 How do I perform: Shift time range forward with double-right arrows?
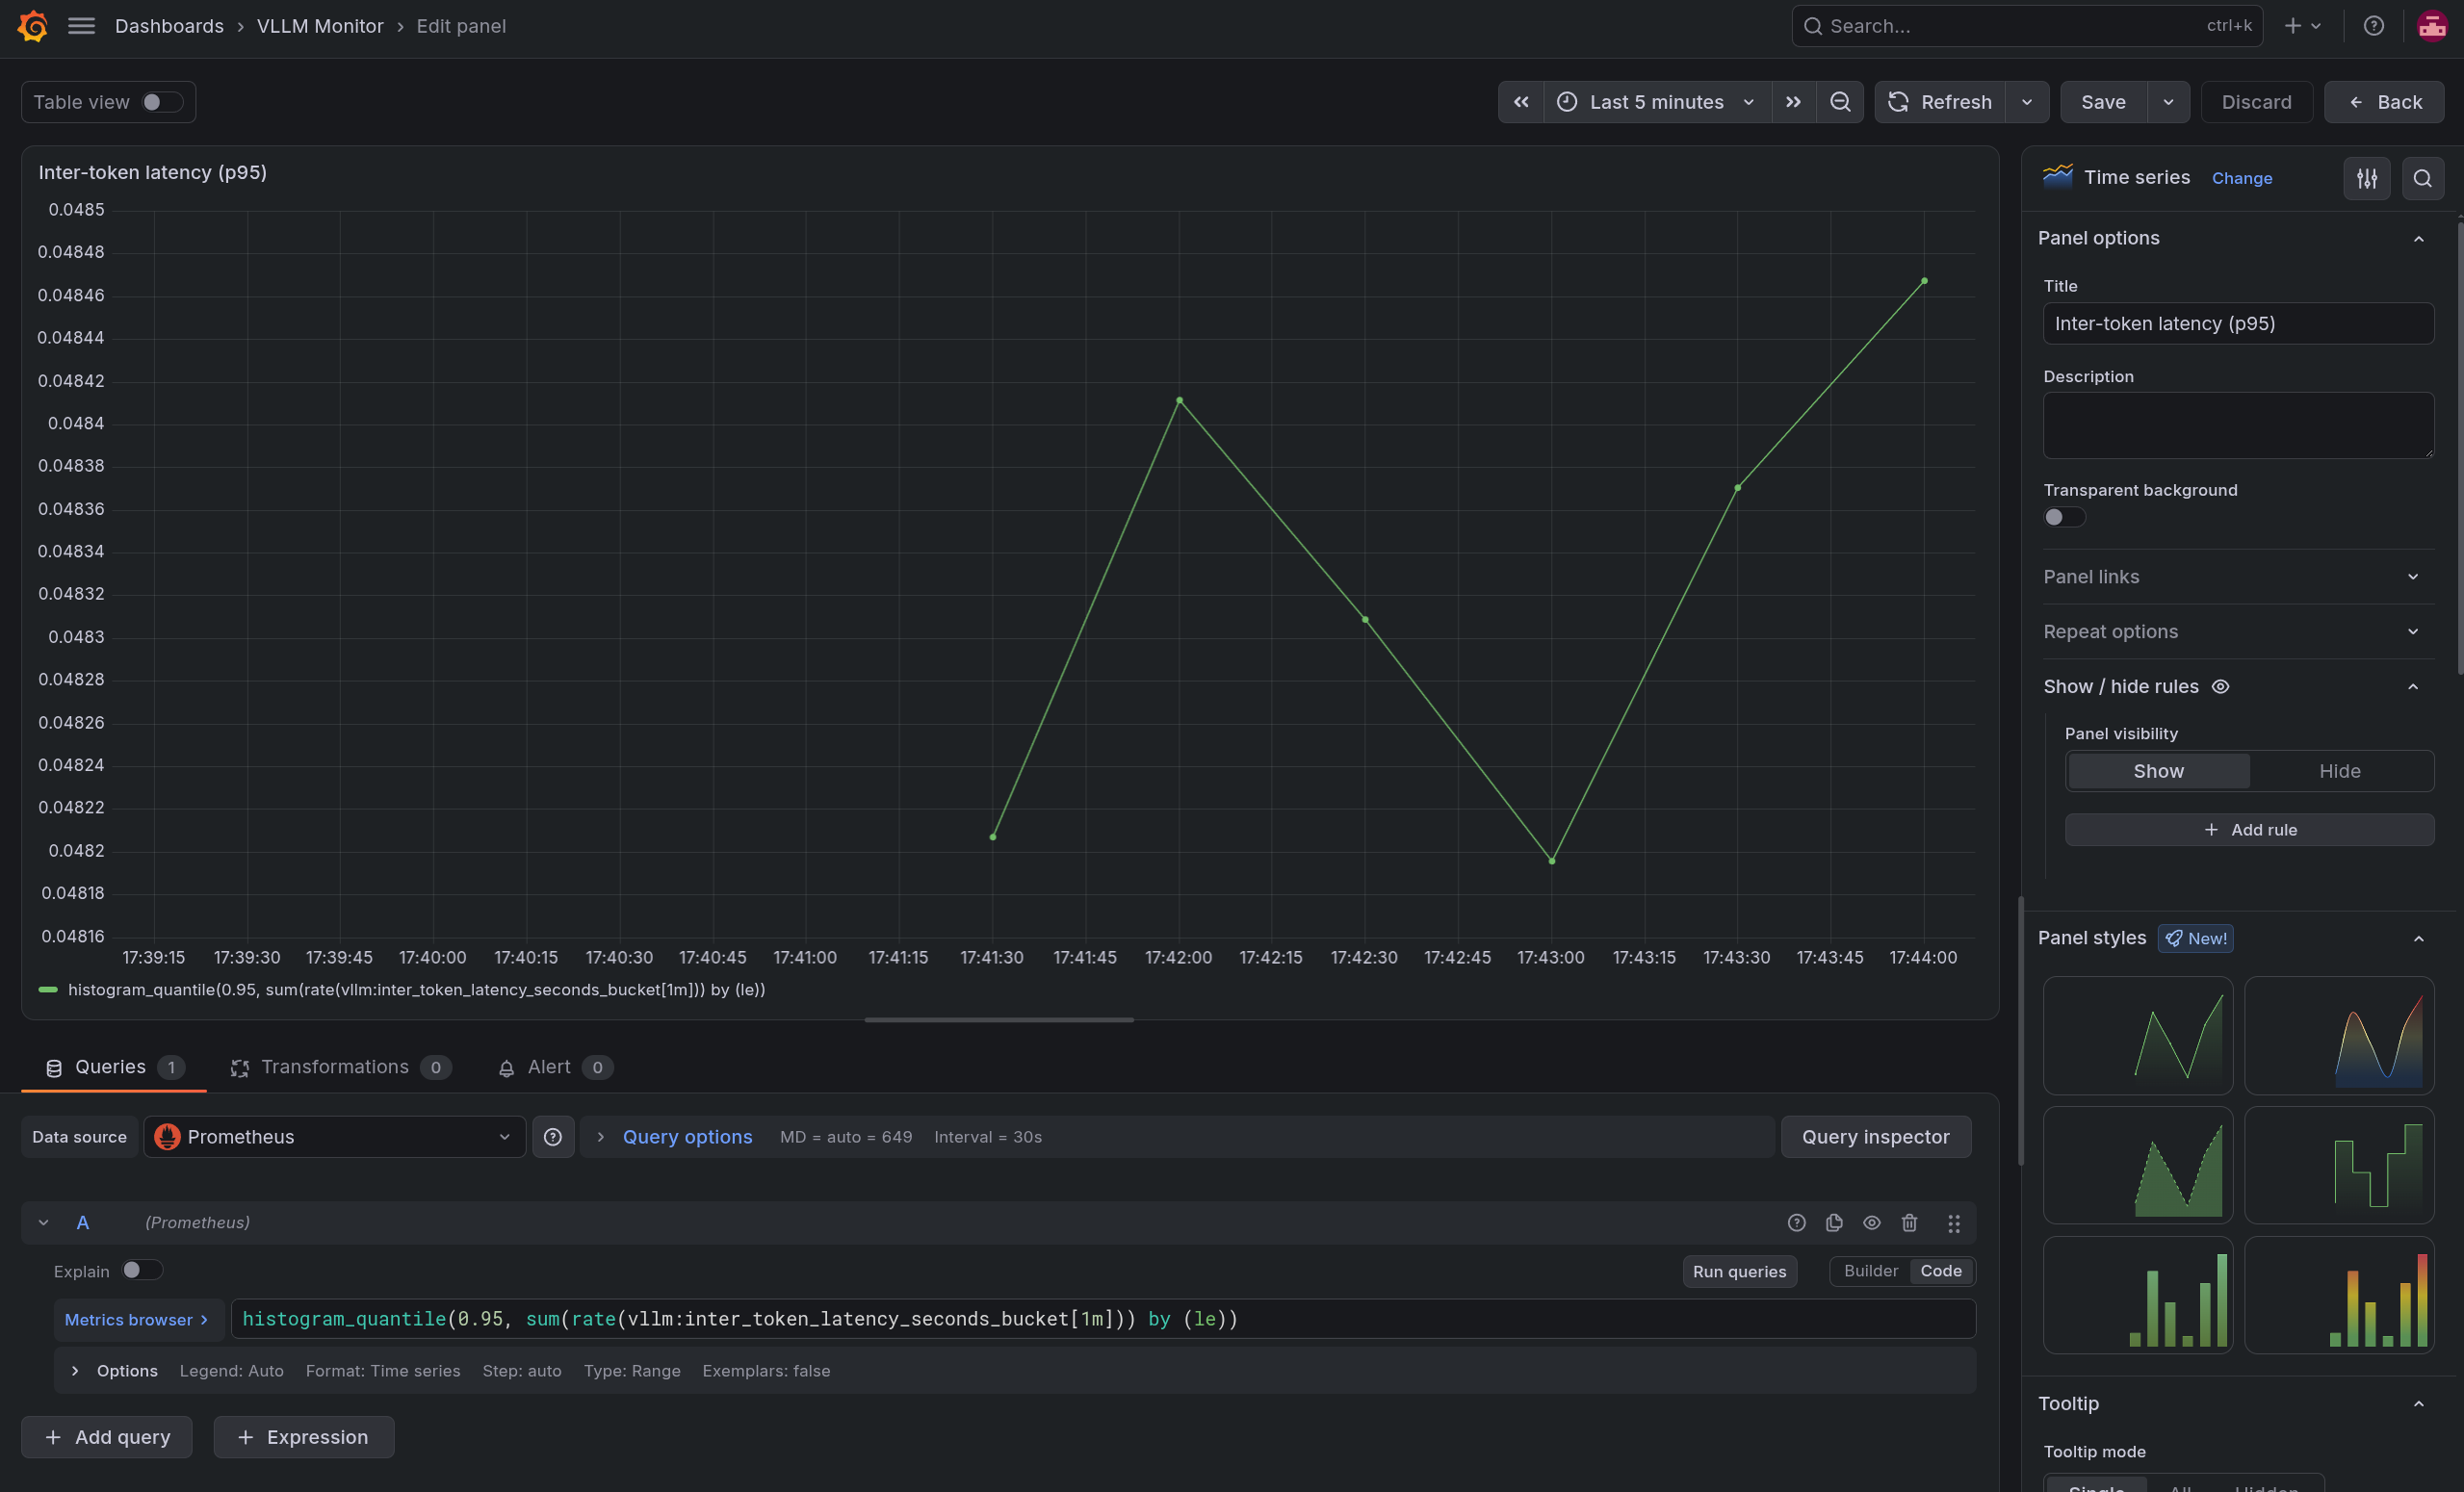tap(1793, 102)
